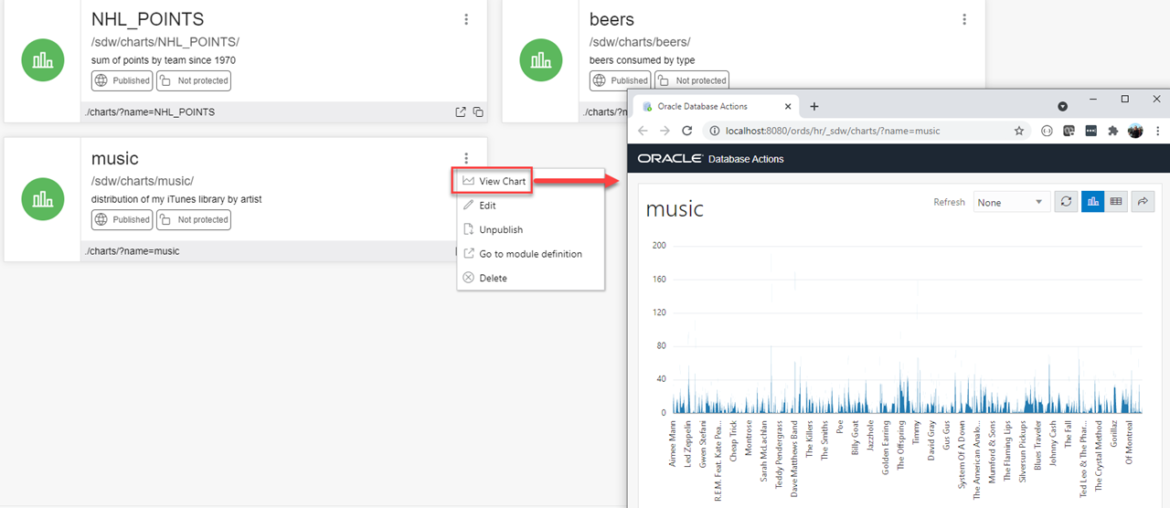The image size is (1170, 508).
Task: Click the music card title
Action: click(114, 158)
